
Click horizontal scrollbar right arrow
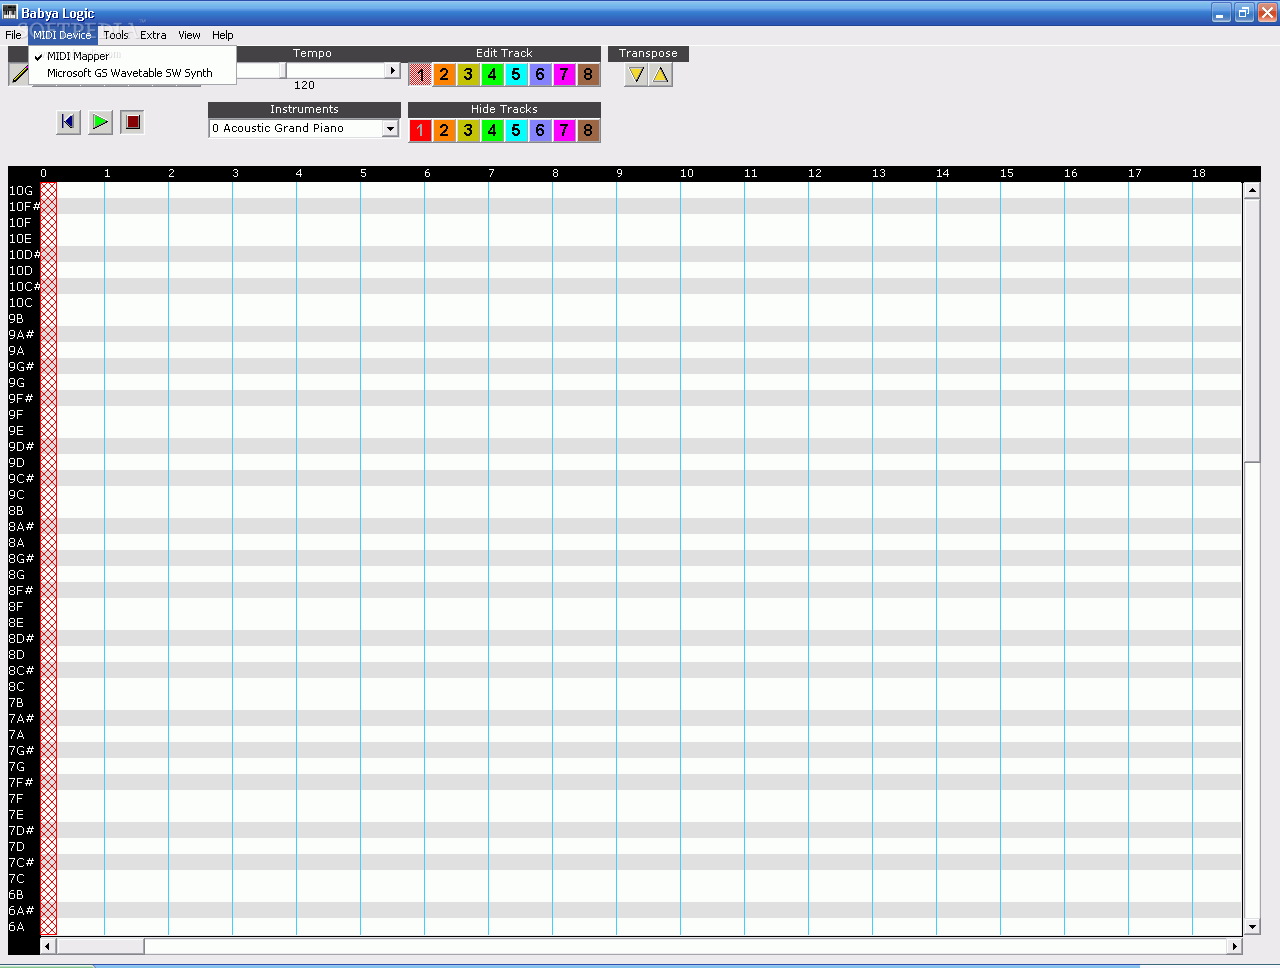[x=1234, y=946]
